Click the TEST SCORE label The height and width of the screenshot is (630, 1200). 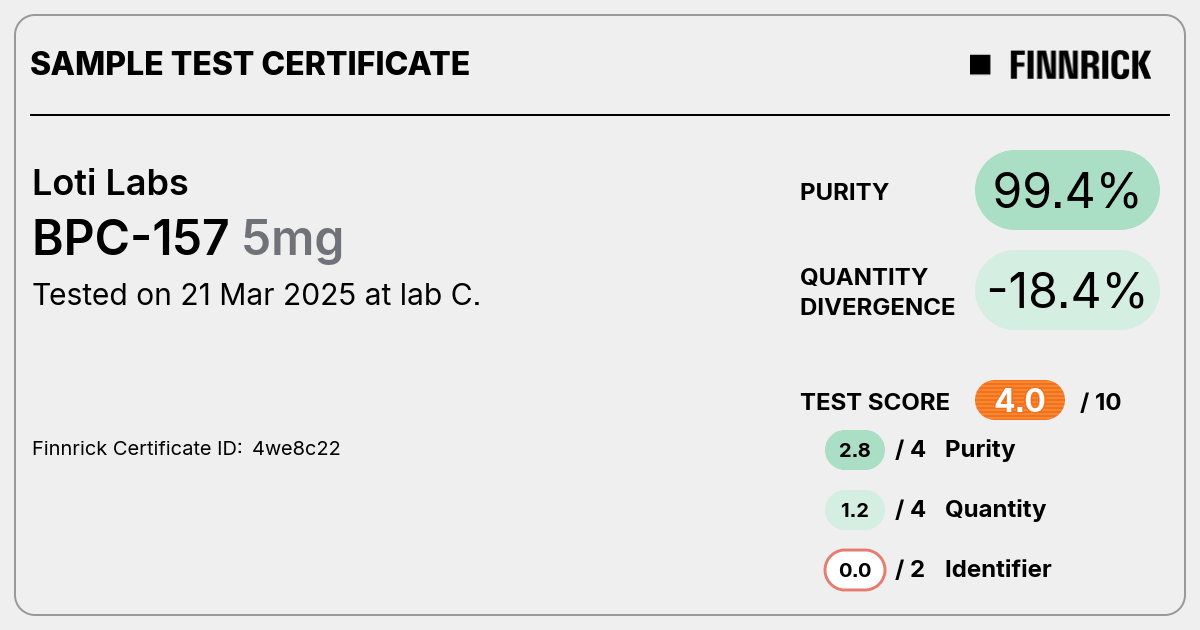click(875, 402)
